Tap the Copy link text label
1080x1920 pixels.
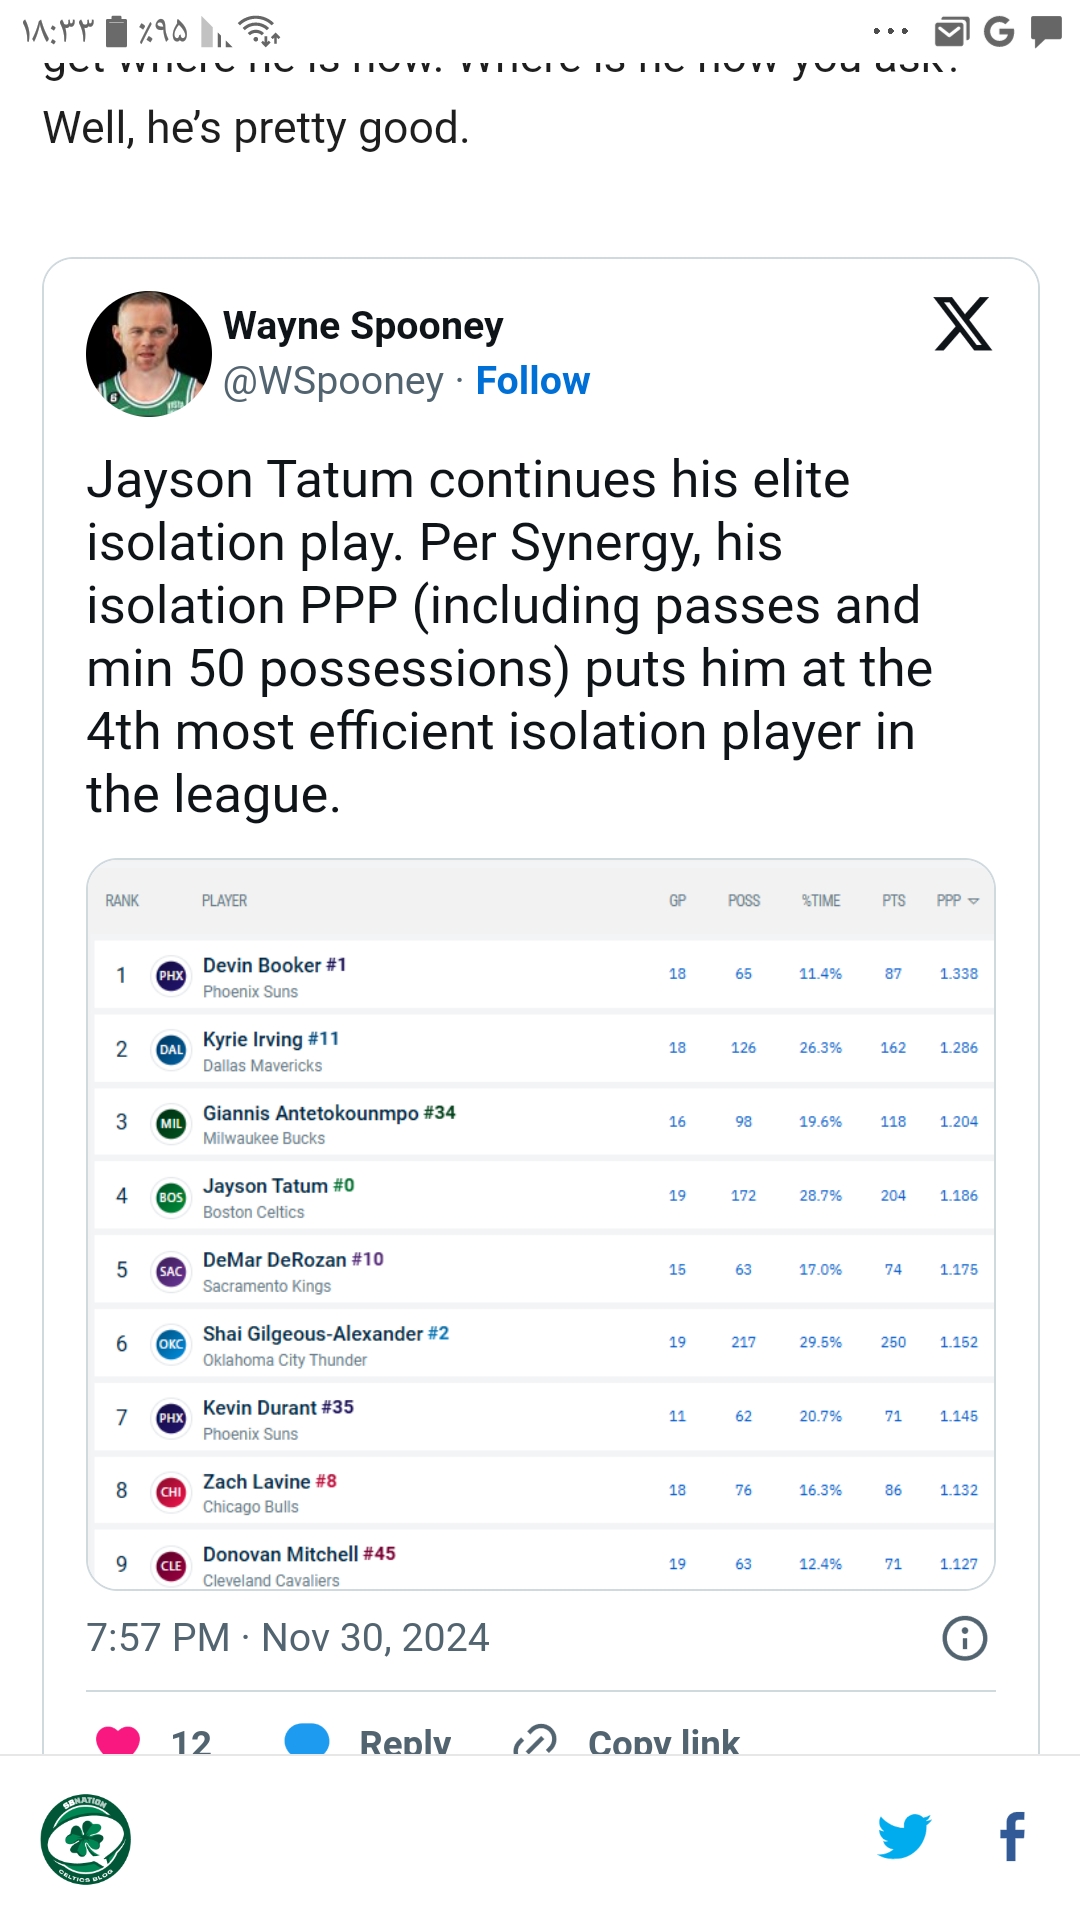[664, 1741]
